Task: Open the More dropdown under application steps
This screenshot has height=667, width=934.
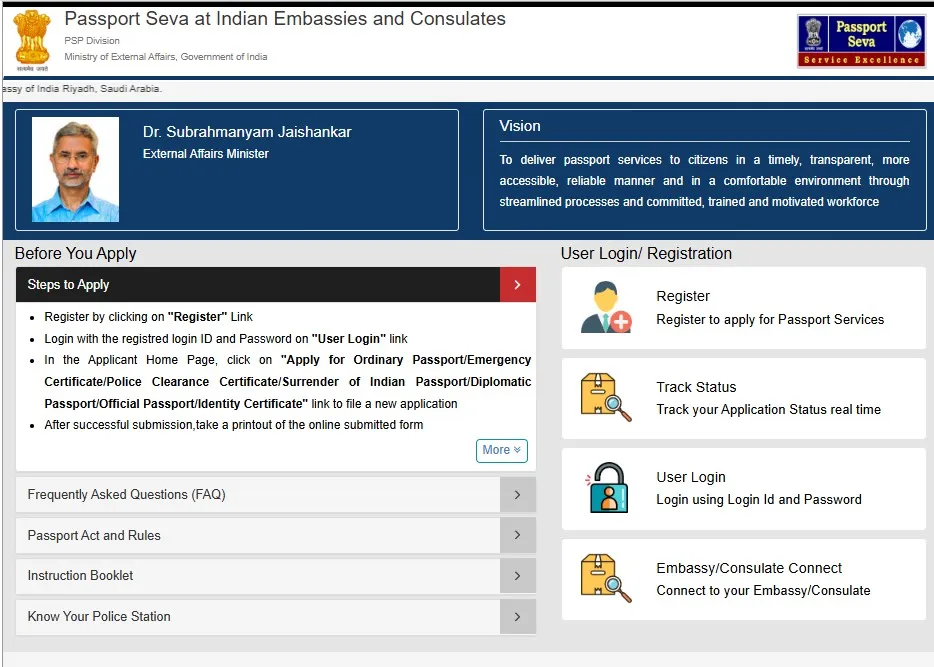Action: [x=501, y=450]
